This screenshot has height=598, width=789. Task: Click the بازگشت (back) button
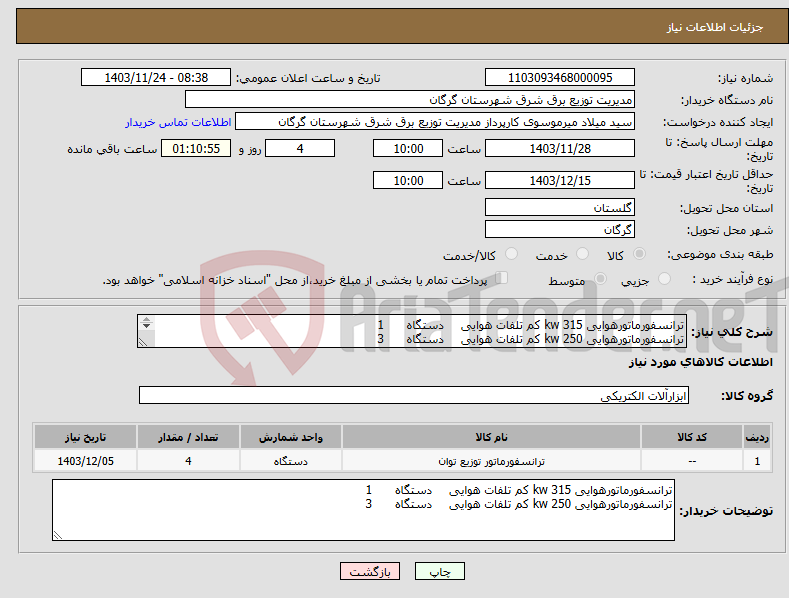tap(370, 571)
